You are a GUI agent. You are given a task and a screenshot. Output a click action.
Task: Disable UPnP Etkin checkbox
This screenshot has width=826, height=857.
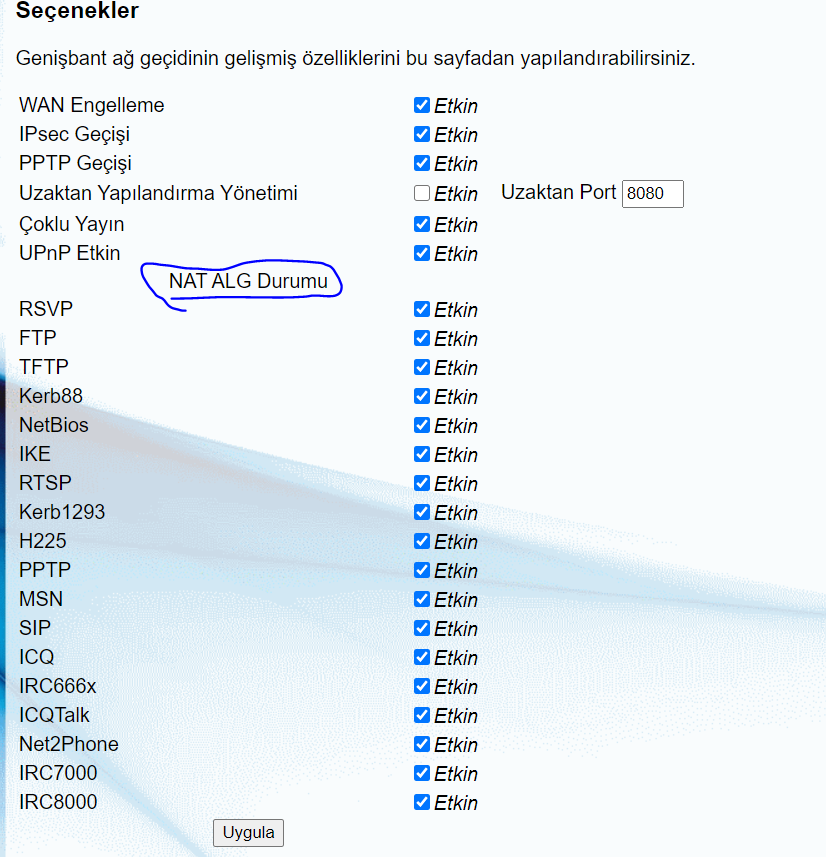tap(421, 253)
